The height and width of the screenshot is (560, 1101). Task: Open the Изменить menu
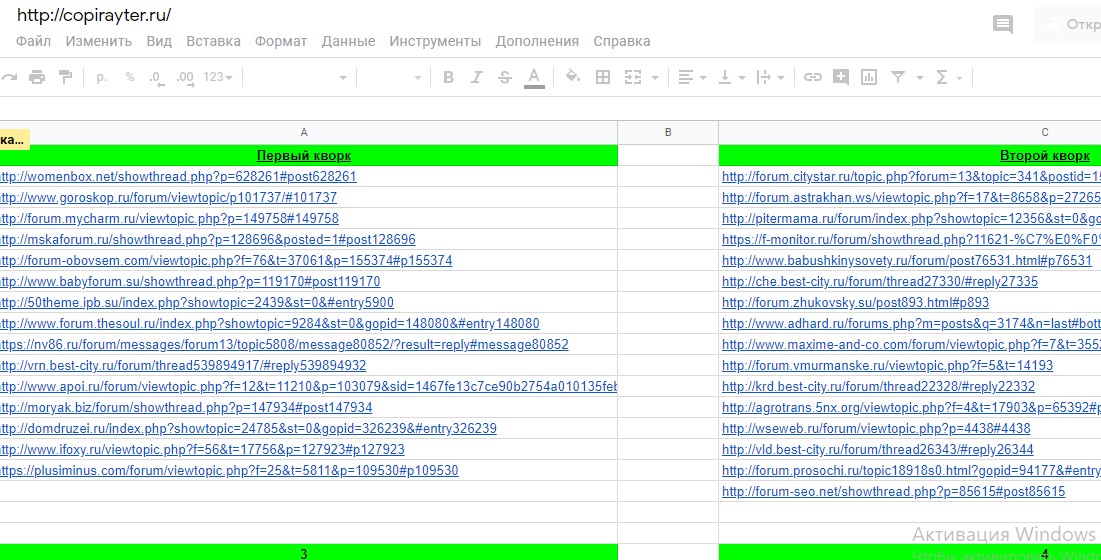pos(99,41)
